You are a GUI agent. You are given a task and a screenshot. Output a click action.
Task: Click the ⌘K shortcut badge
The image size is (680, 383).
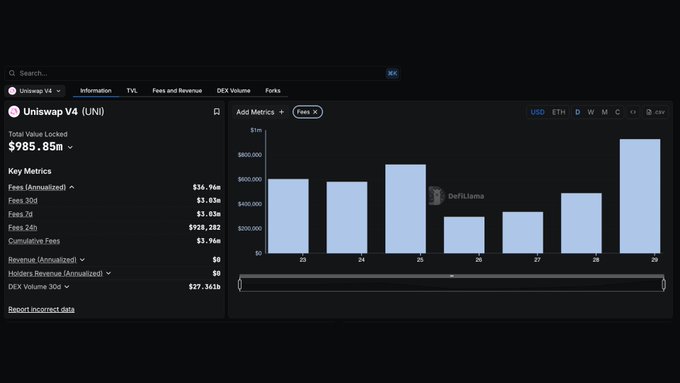pyautogui.click(x=392, y=73)
